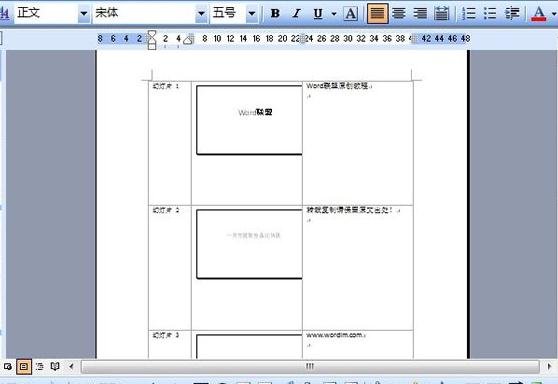Center-align the paragraph
Screen dimensions: 558x384
(399, 14)
